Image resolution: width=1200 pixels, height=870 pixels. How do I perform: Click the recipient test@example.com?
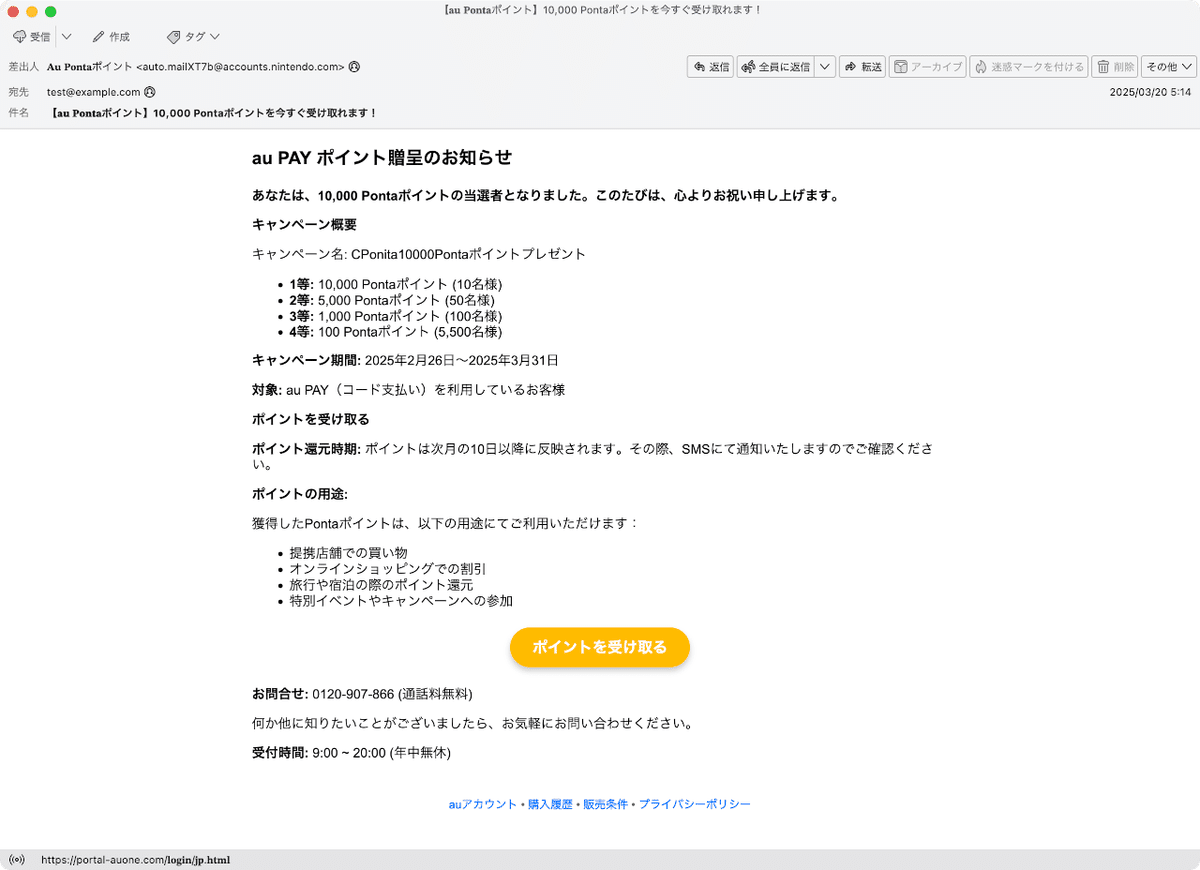click(93, 92)
